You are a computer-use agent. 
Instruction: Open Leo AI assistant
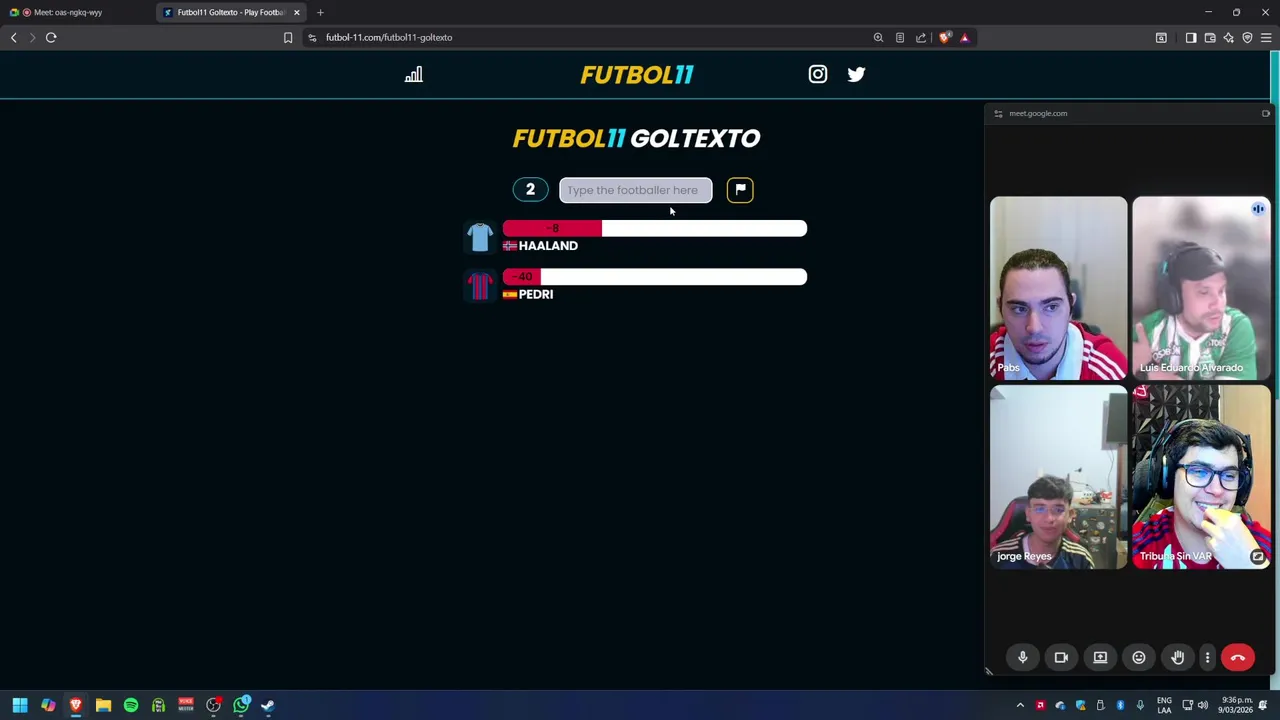pyautogui.click(x=1228, y=38)
